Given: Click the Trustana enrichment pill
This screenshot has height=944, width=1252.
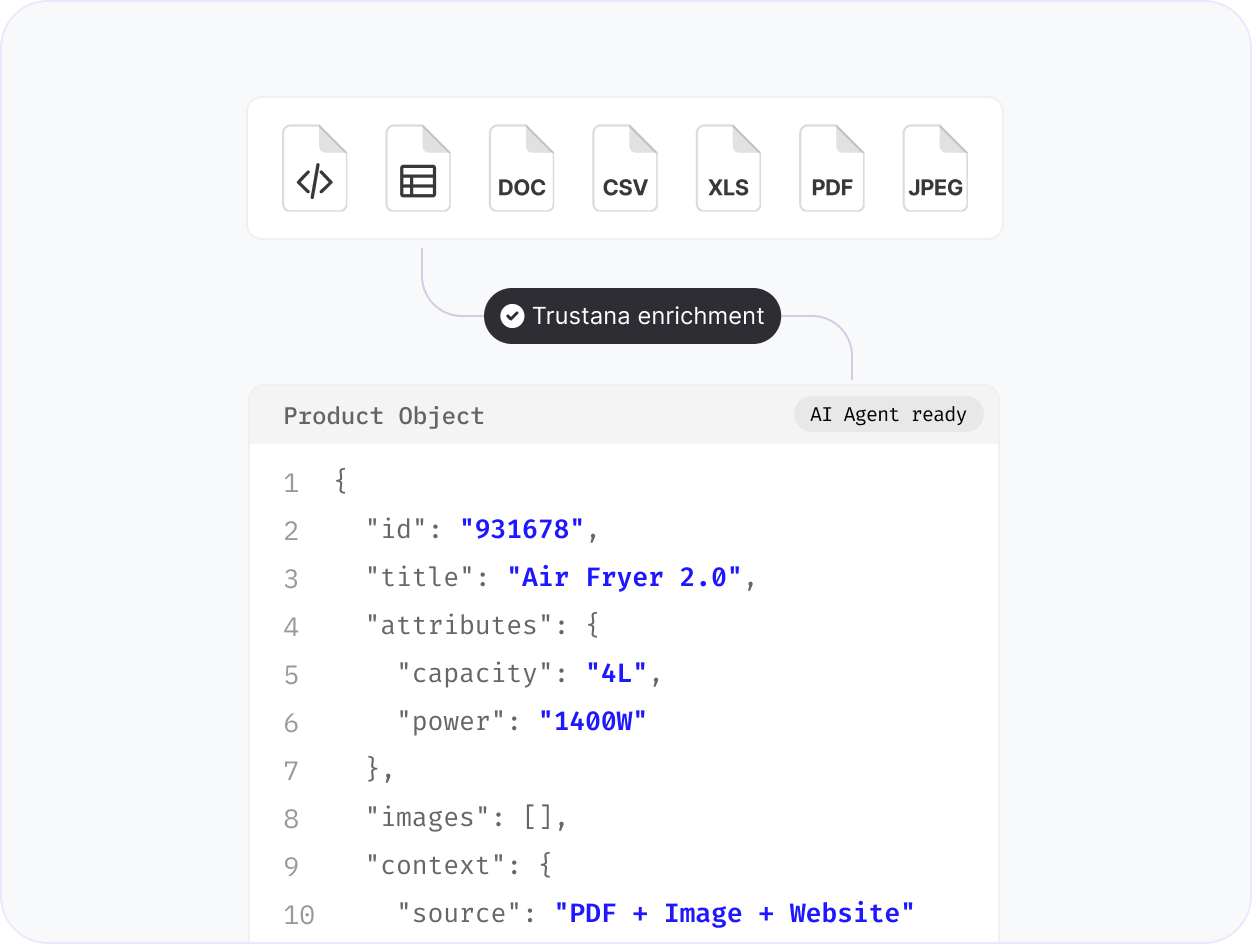Looking at the screenshot, I should pos(632,316).
